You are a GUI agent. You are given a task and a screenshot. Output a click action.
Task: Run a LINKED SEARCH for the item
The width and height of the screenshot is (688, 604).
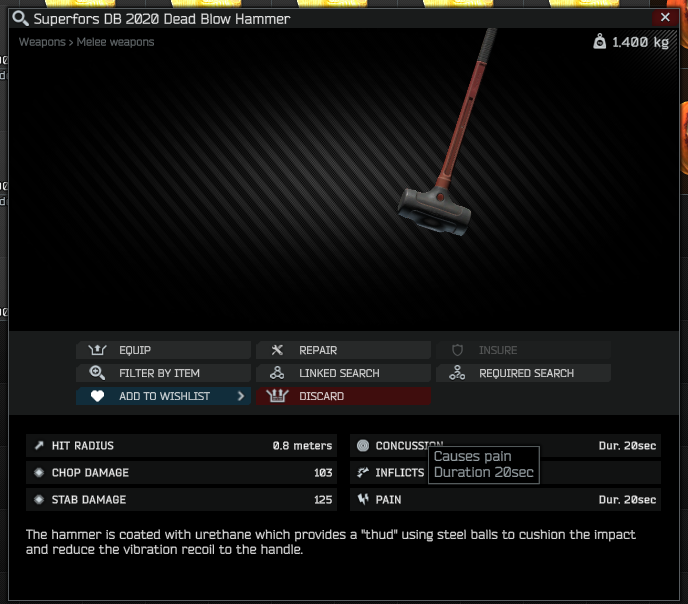point(343,373)
